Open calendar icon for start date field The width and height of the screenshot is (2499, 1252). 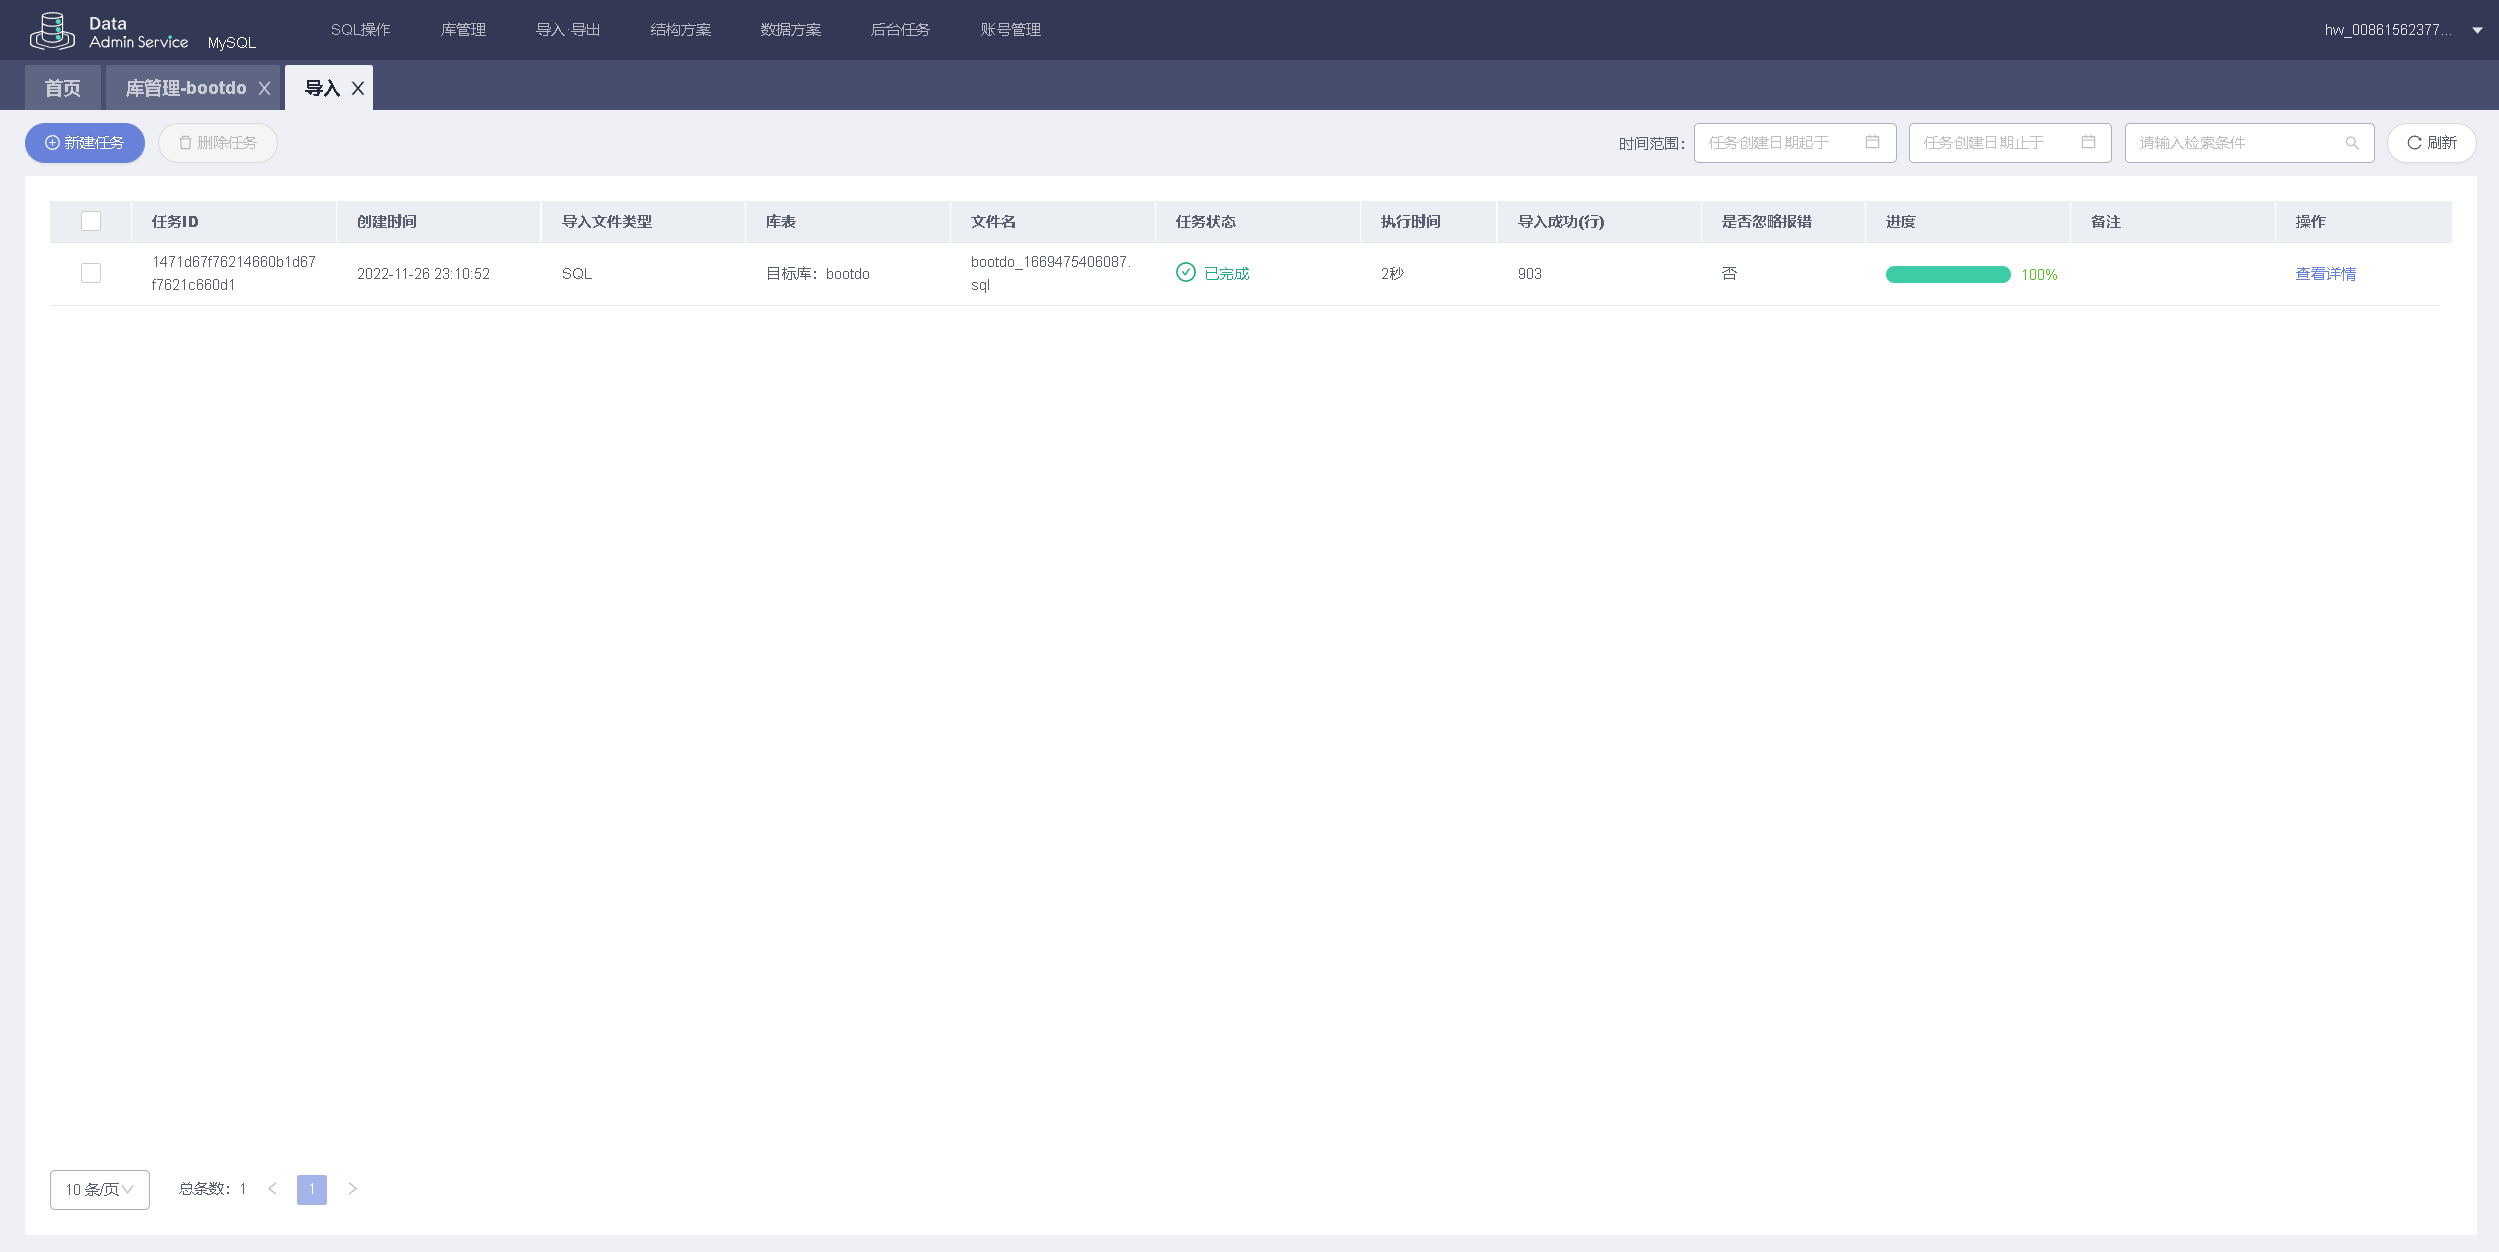[x=1872, y=142]
